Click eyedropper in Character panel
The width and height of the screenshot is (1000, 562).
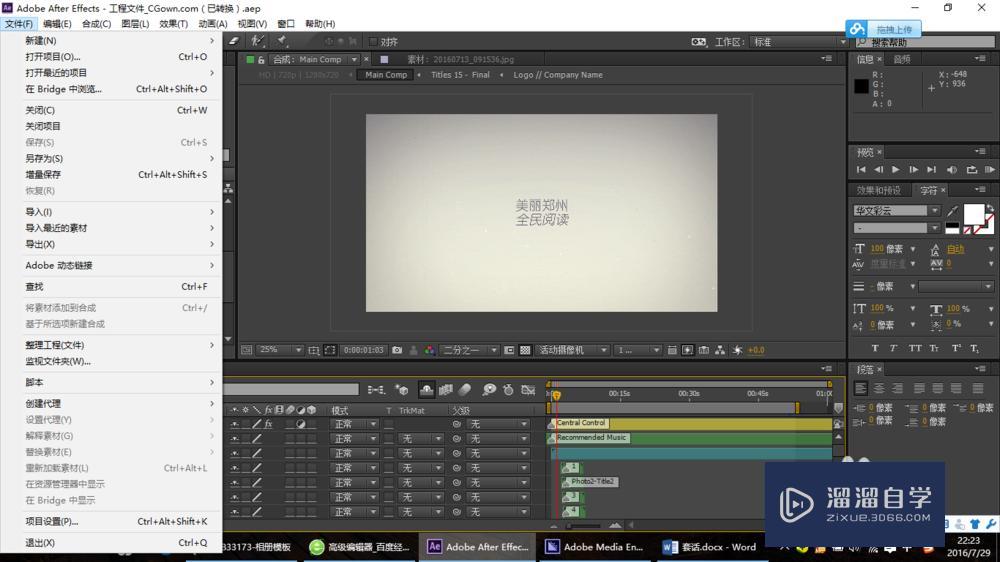coord(952,211)
